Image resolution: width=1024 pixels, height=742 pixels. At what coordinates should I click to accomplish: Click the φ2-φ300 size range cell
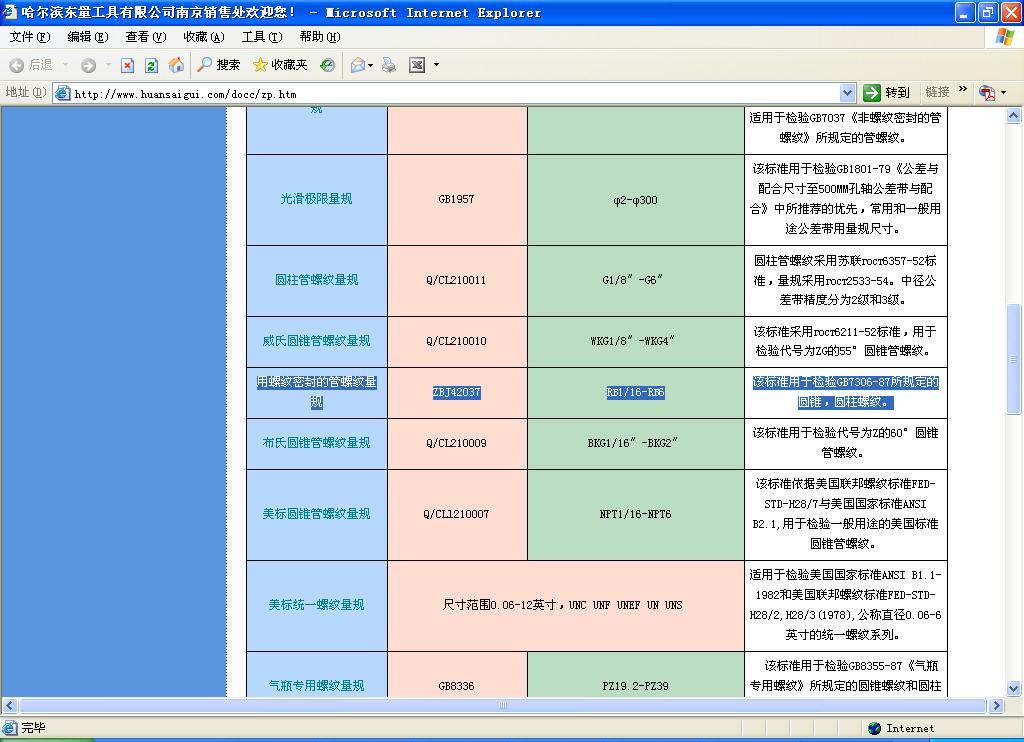click(x=635, y=200)
